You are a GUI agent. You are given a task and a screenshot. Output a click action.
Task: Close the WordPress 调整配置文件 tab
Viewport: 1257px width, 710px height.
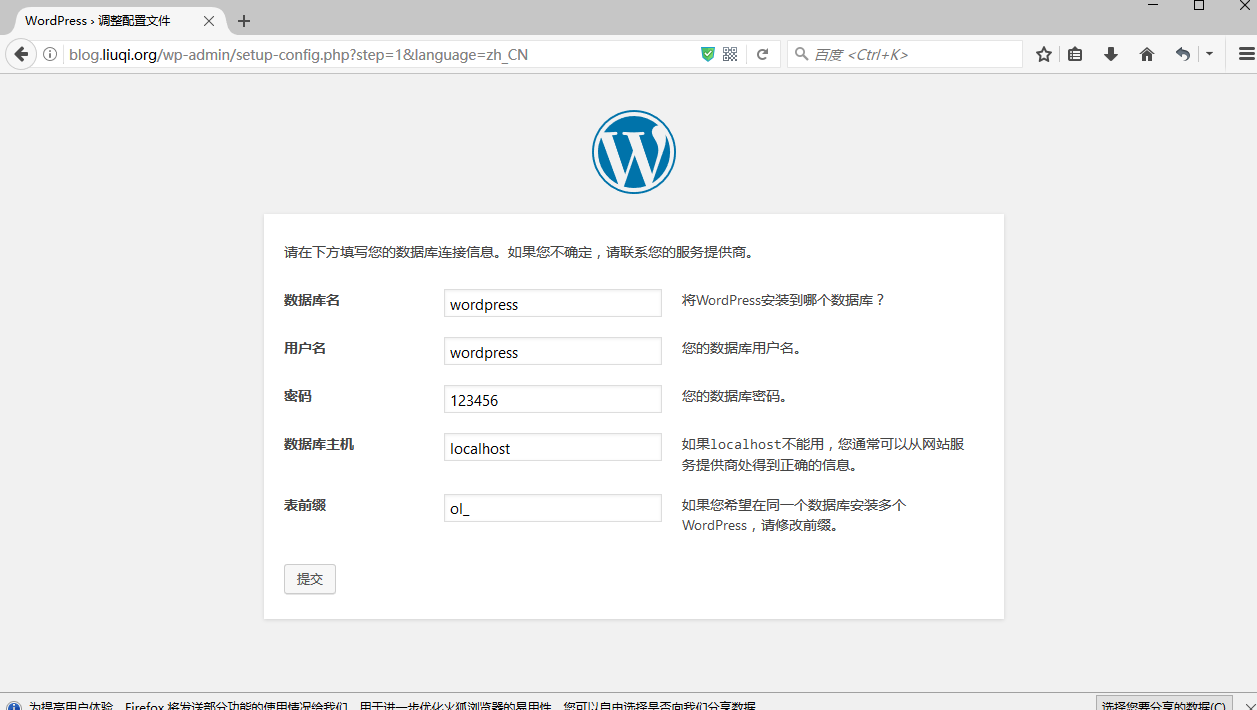pyautogui.click(x=209, y=21)
